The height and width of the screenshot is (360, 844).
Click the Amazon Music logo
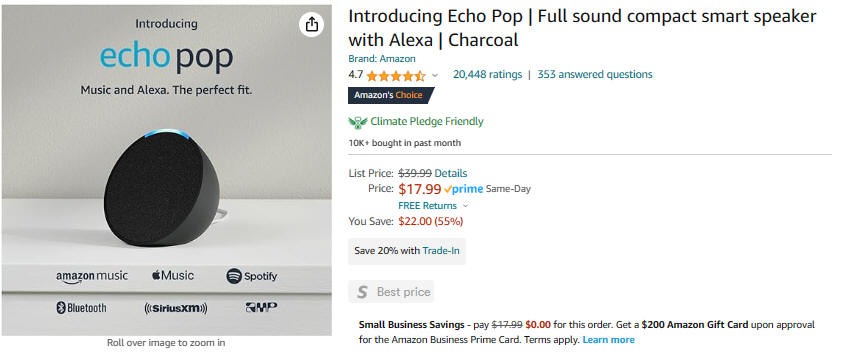pos(92,277)
